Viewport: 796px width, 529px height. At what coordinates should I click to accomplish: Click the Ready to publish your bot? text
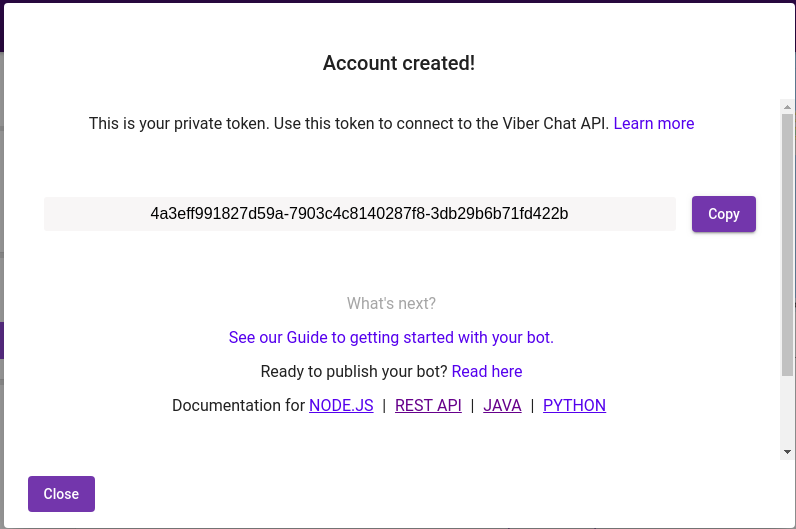click(x=354, y=372)
